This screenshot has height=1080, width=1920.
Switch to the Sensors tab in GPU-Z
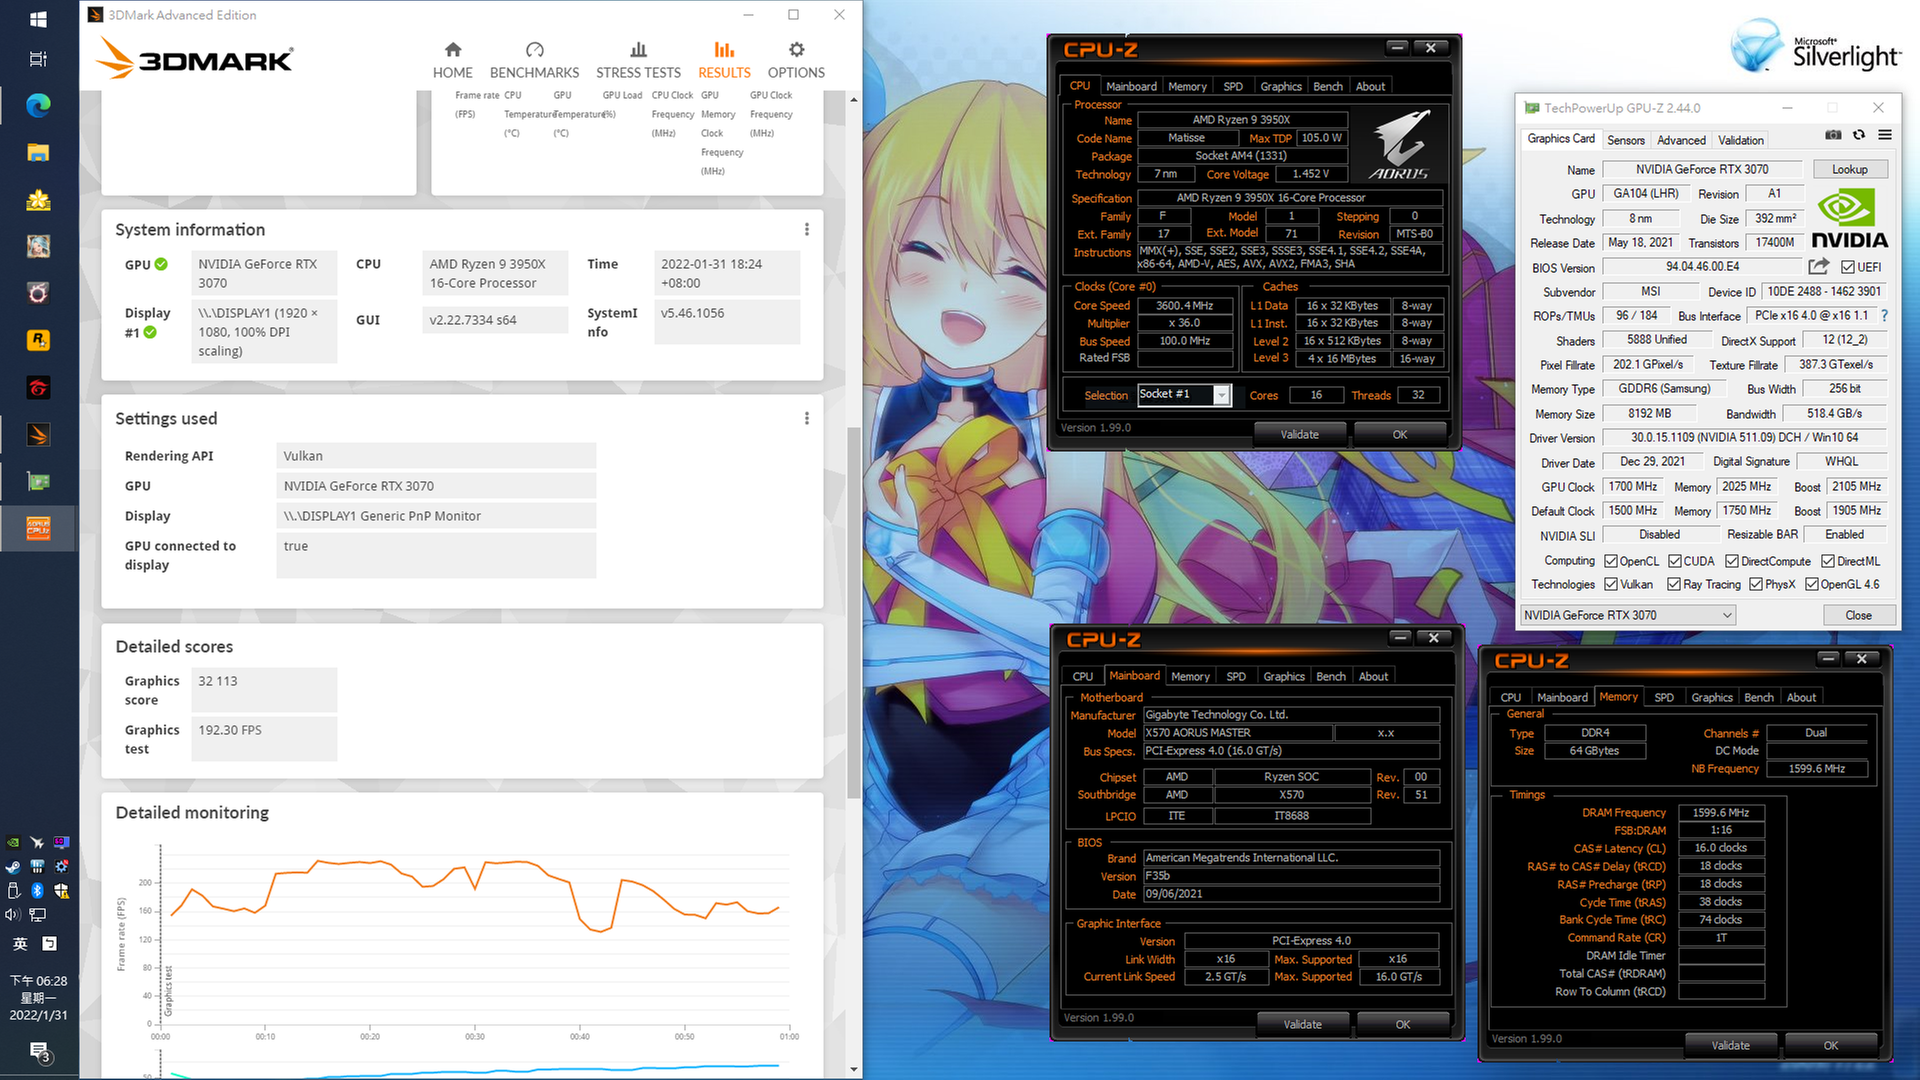[1625, 140]
